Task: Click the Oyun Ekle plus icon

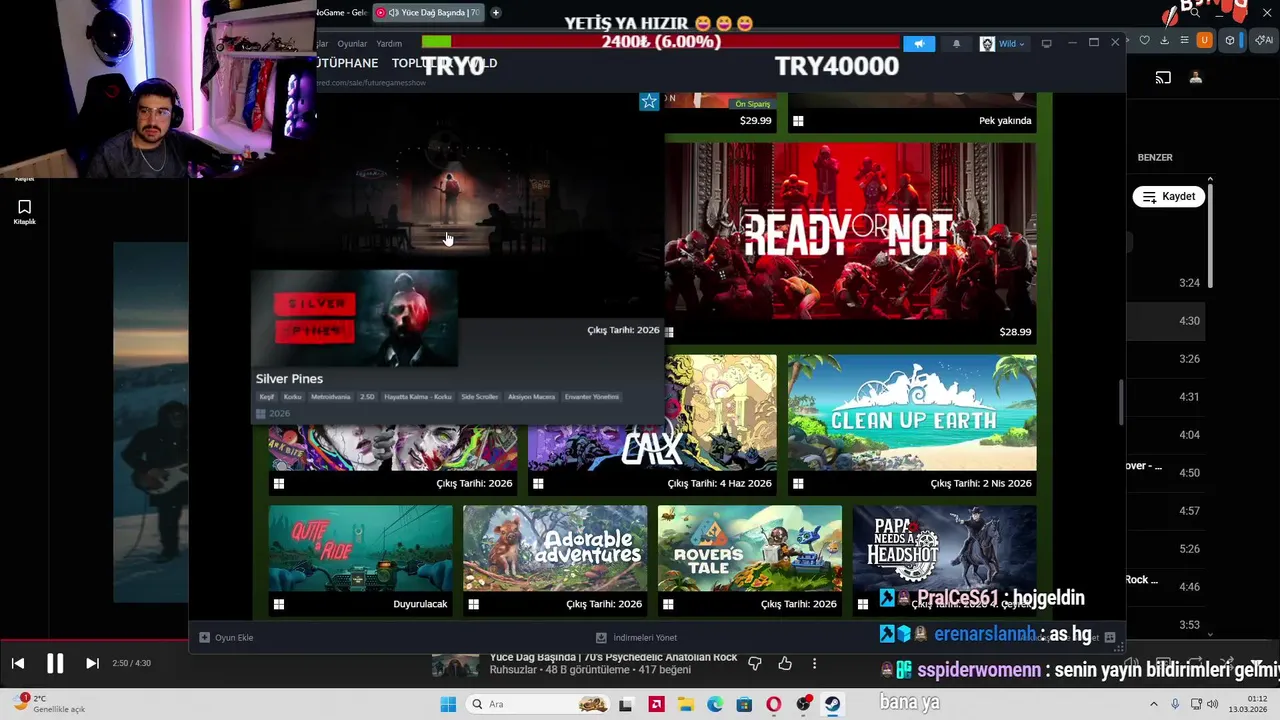Action: 204,637
